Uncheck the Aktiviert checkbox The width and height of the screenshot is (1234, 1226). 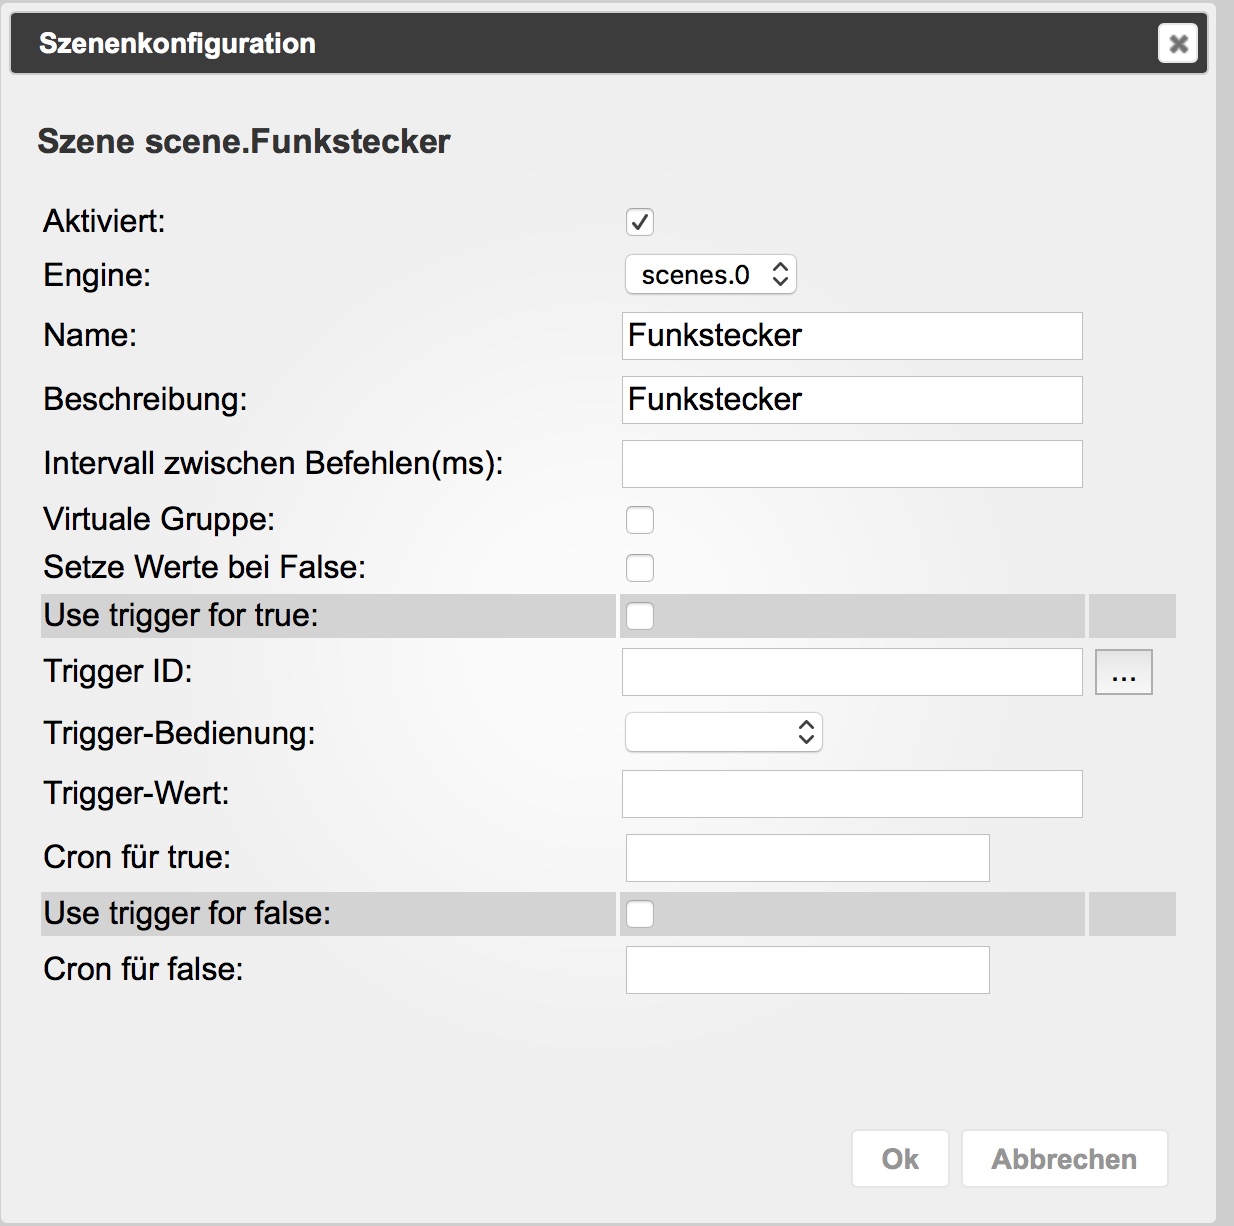(x=640, y=222)
